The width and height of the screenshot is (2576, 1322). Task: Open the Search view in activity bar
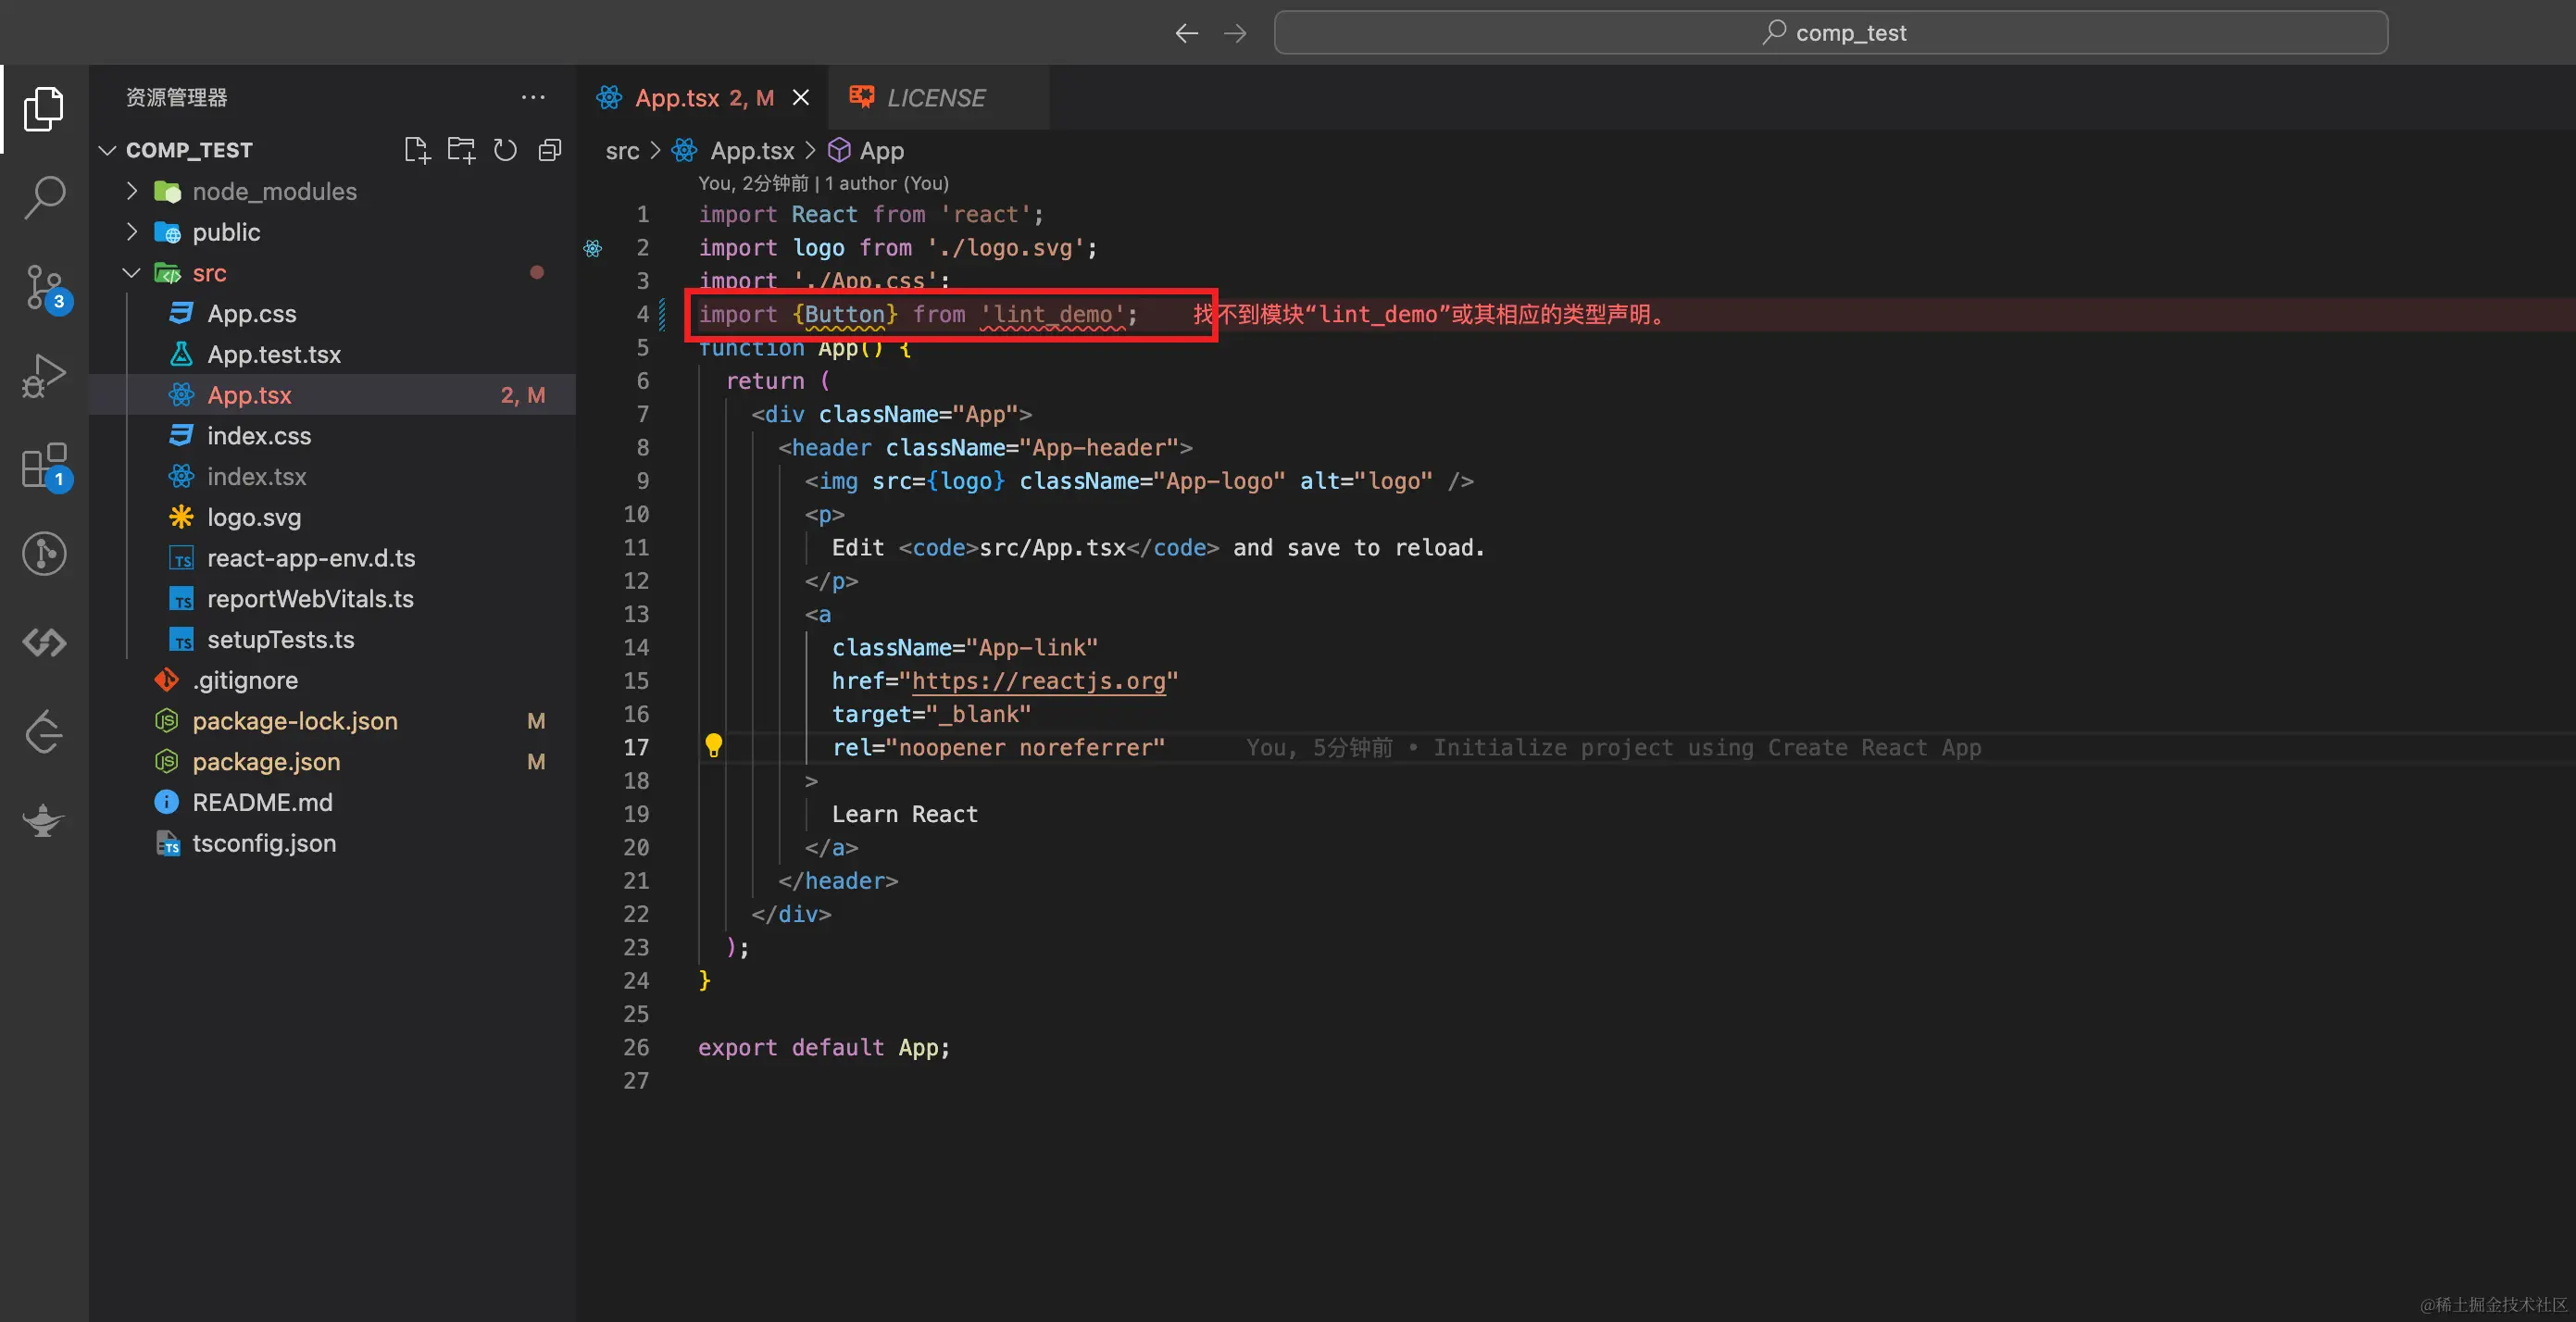pos(44,197)
